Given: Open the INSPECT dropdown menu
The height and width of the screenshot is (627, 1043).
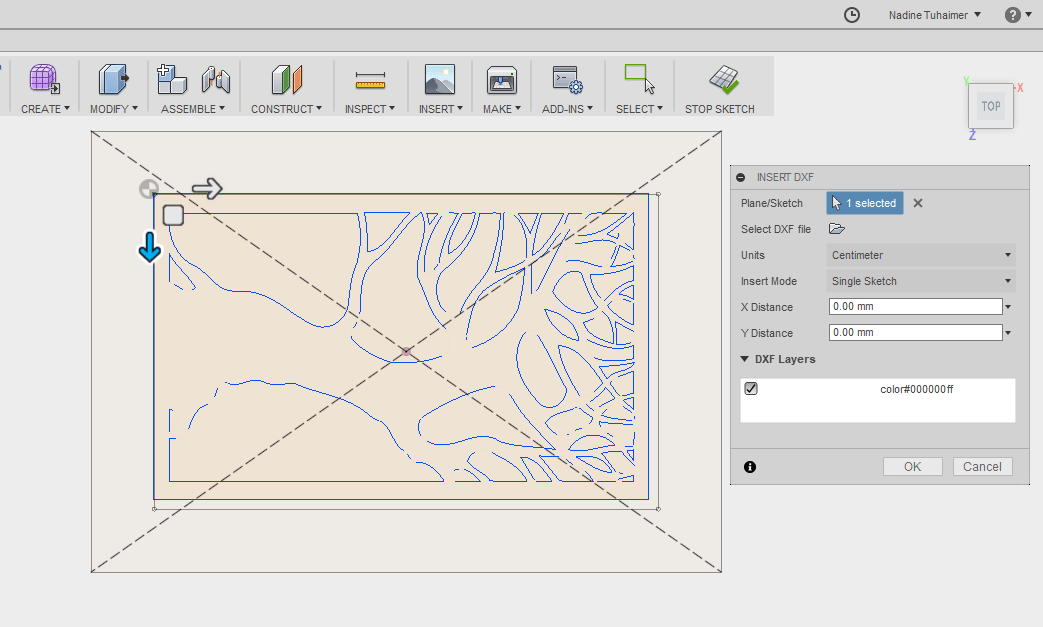Looking at the screenshot, I should coord(370,109).
